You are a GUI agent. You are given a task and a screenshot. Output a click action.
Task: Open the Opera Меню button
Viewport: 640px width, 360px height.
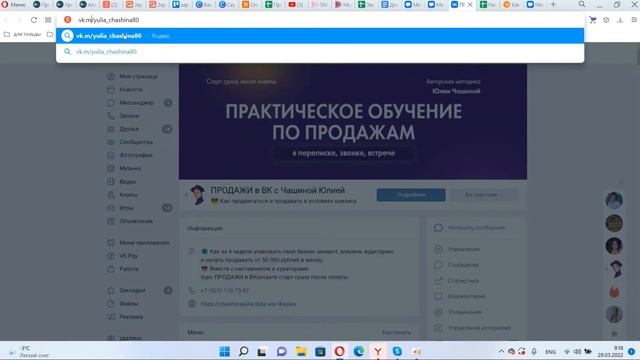click(13, 4)
